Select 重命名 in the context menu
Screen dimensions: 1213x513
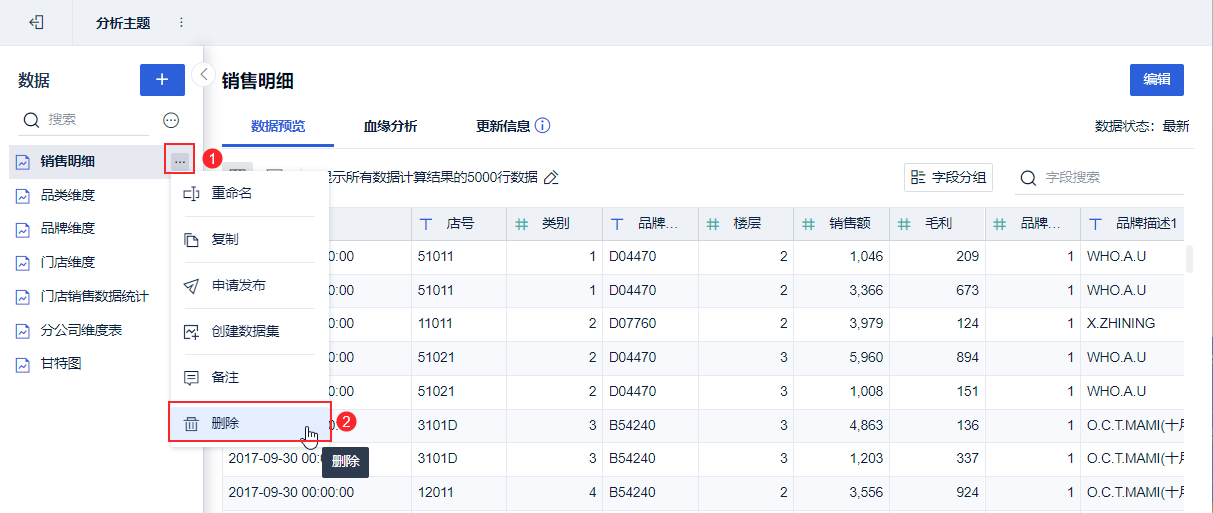pos(232,193)
